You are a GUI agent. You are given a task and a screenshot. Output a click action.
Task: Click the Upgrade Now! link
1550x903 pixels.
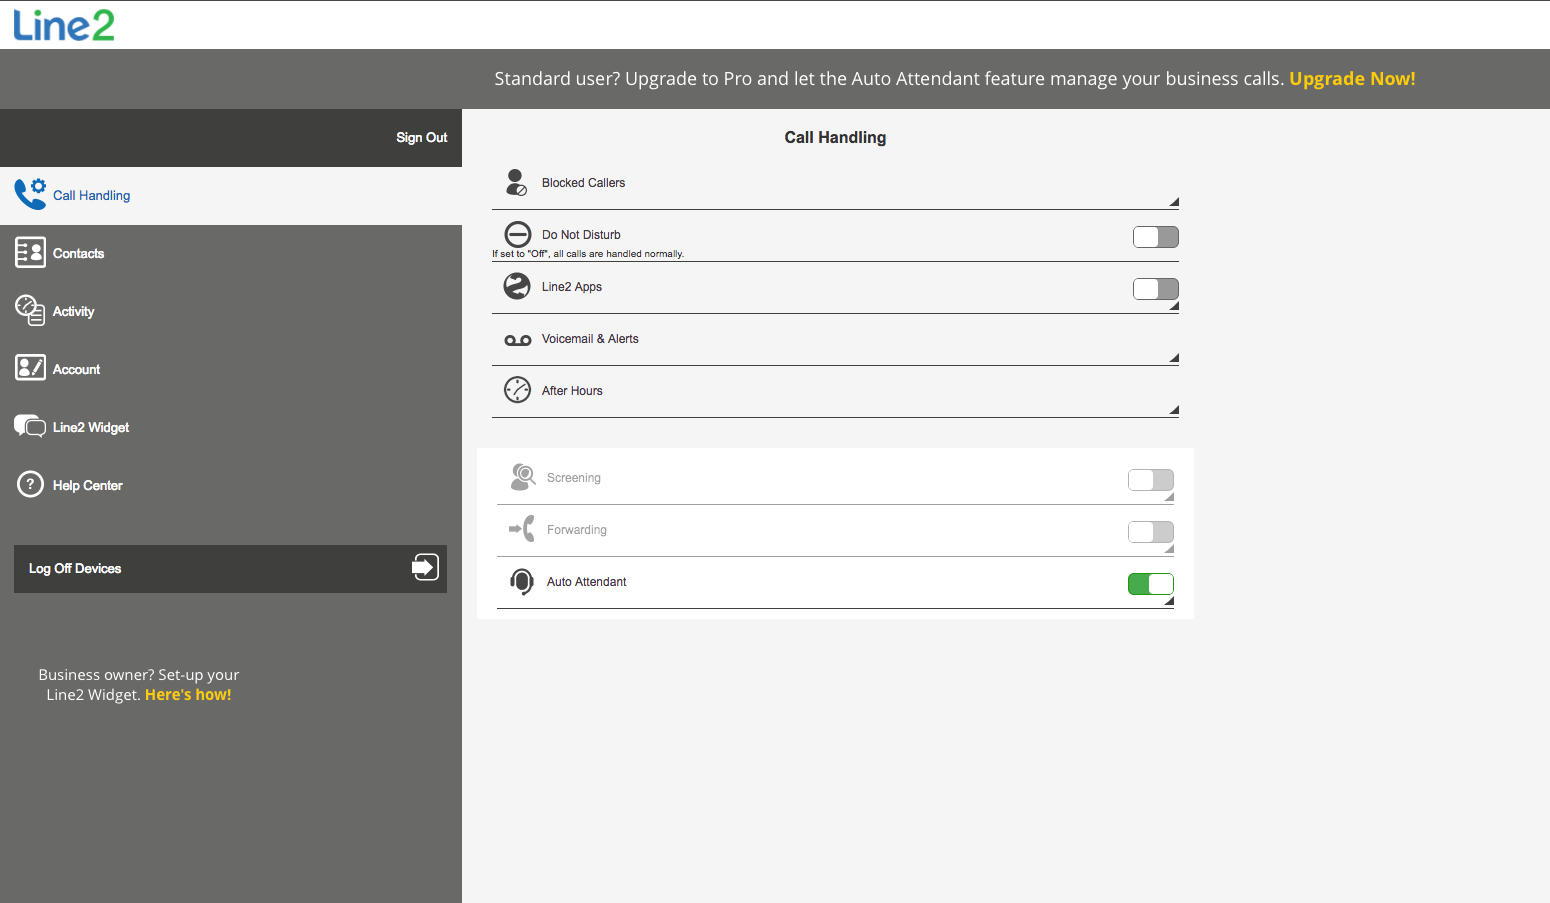coord(1352,79)
